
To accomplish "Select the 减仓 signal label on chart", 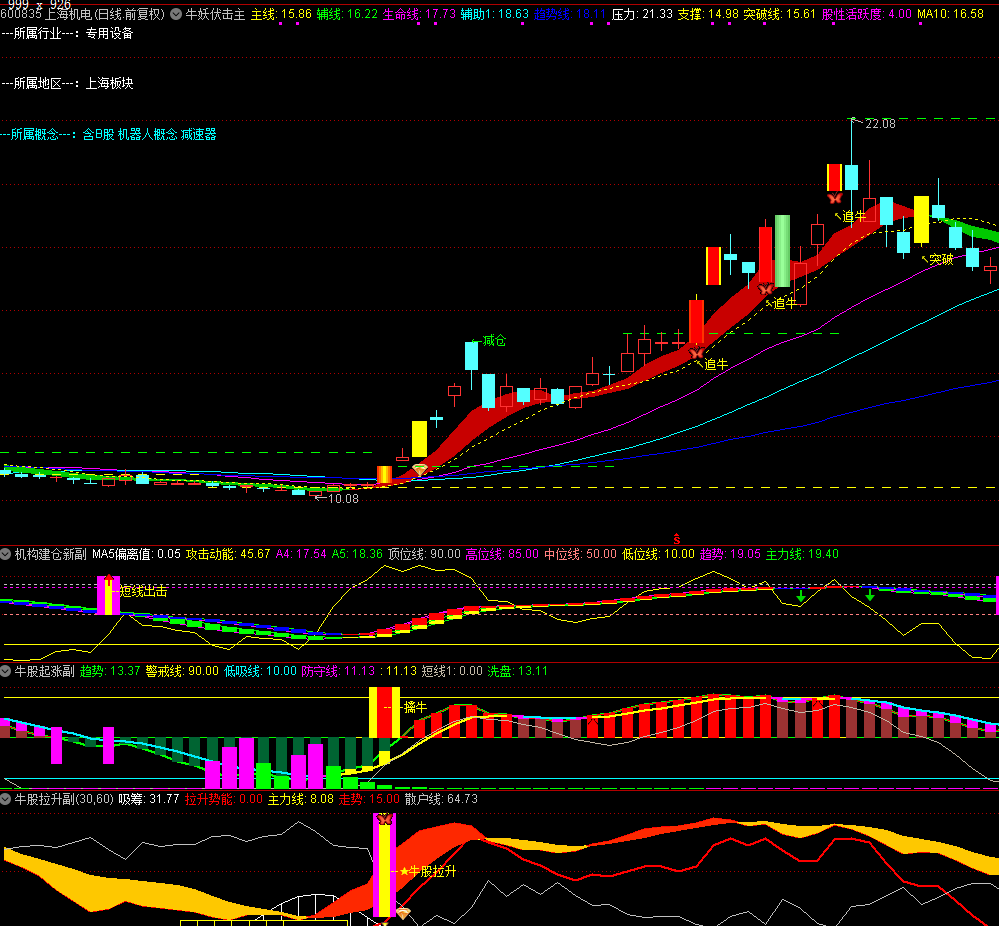I will click(494, 340).
